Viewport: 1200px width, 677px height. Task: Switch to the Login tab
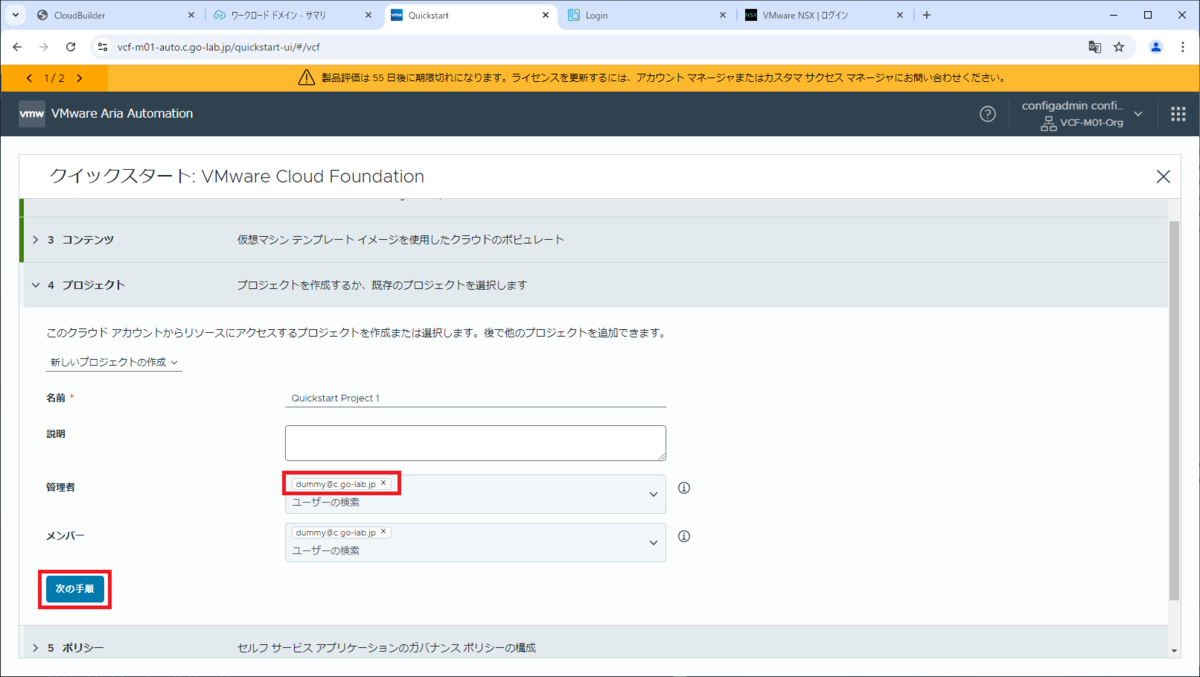coord(646,15)
